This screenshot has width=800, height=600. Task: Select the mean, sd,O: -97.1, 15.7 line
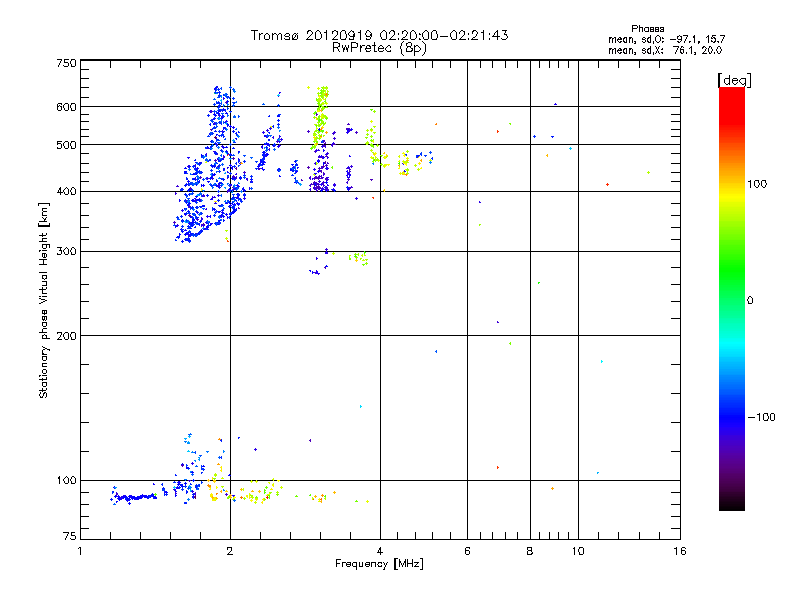(x=666, y=39)
